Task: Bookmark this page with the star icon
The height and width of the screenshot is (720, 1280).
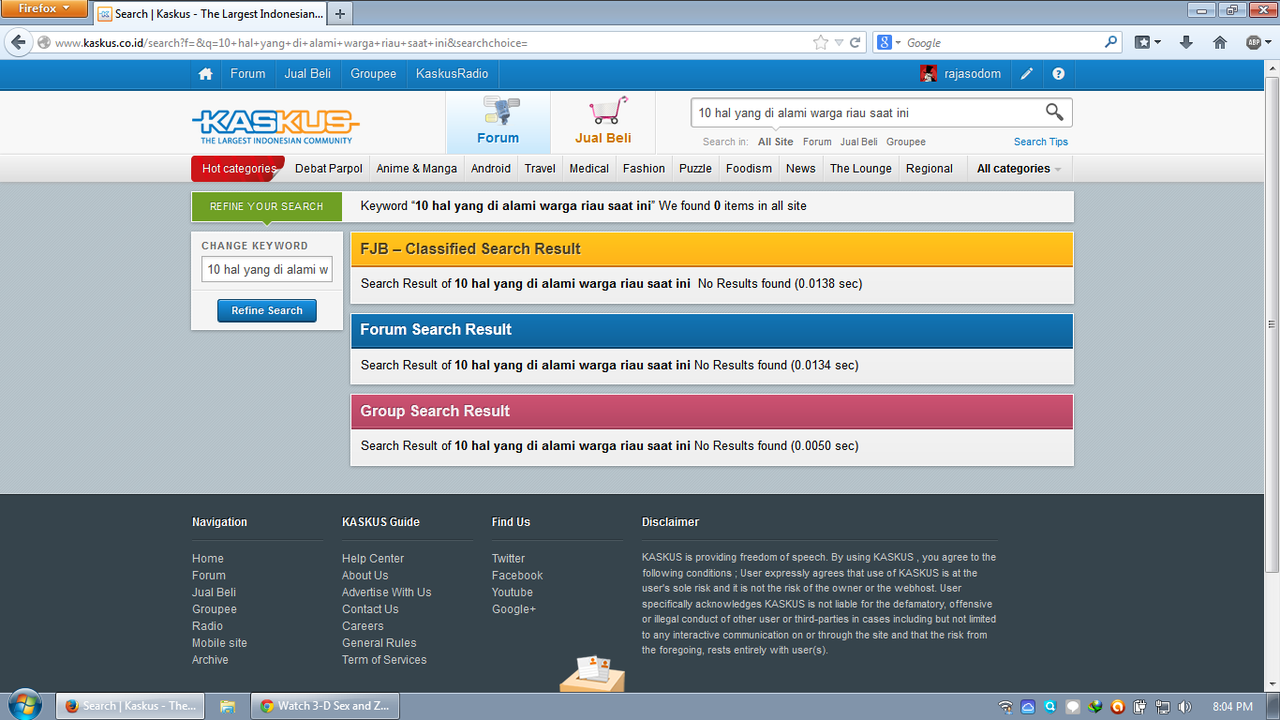Action: (821, 43)
